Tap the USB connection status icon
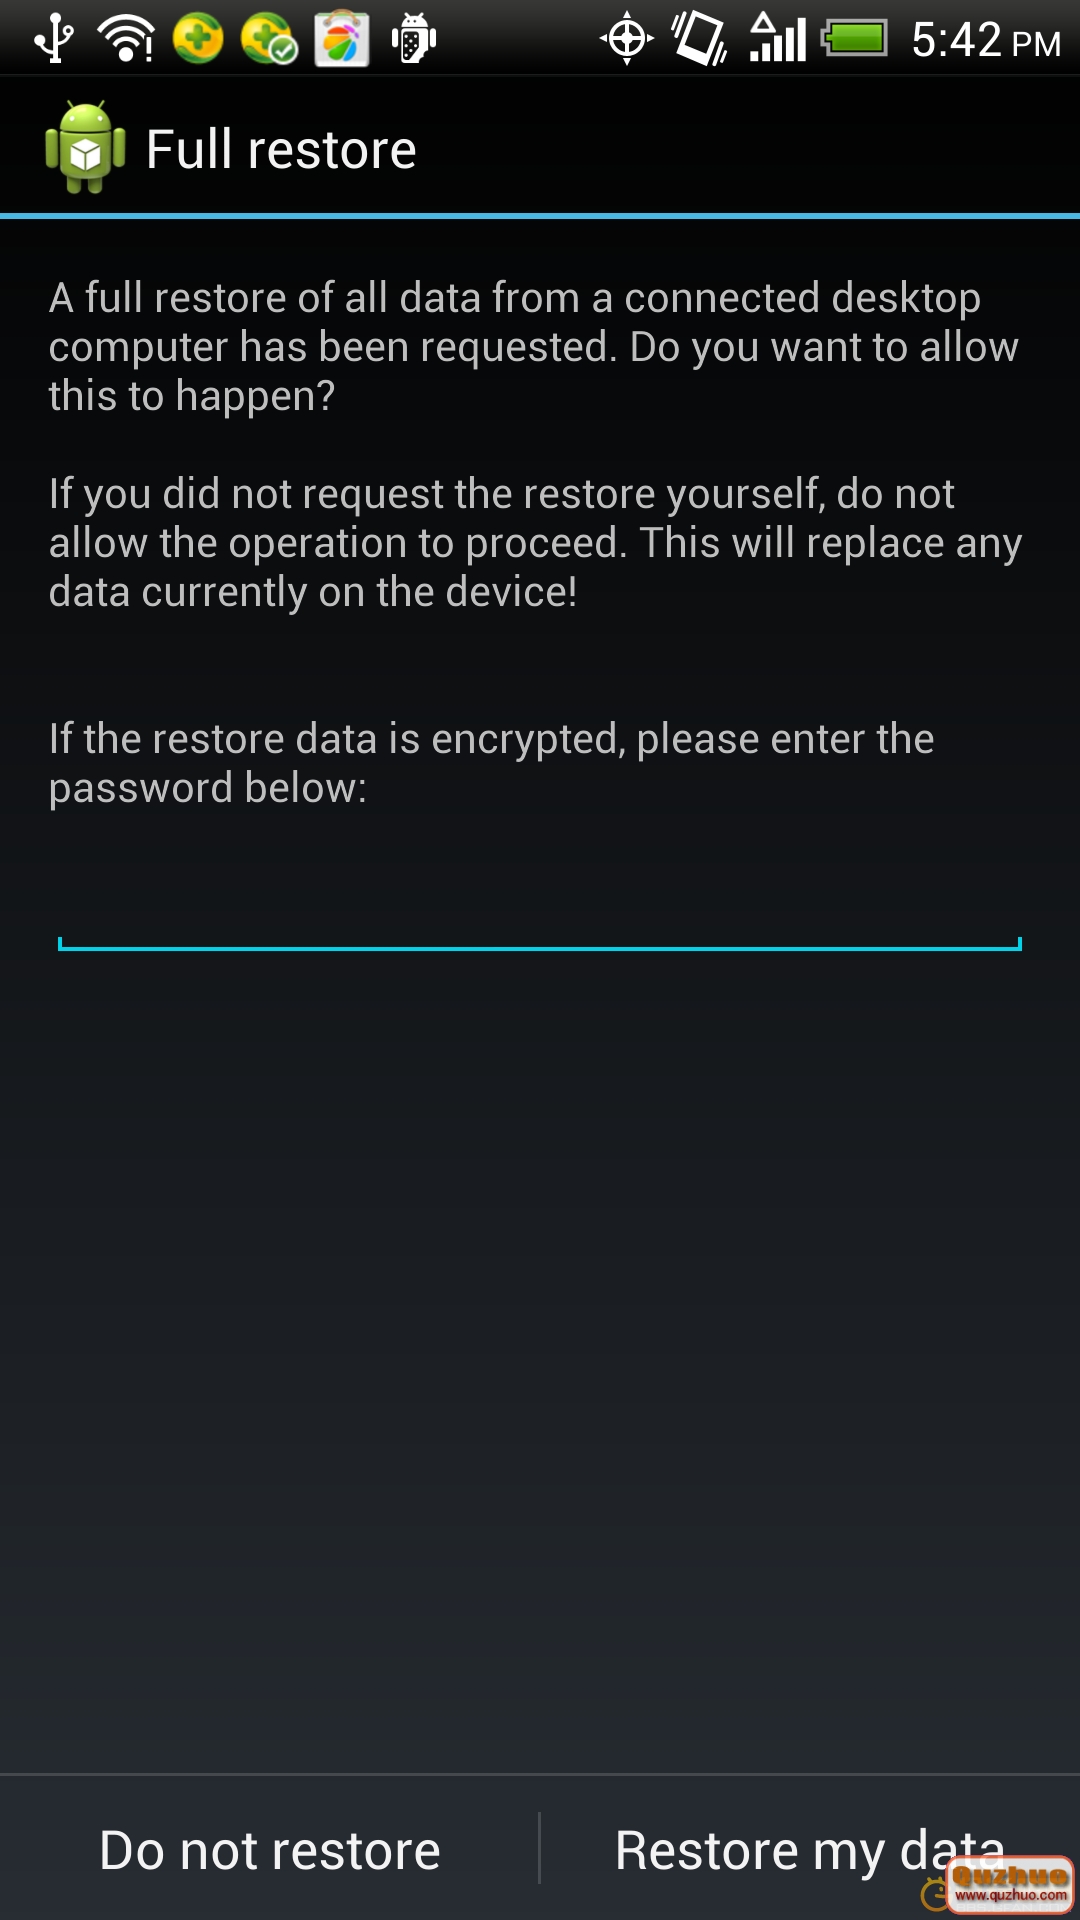 [53, 39]
